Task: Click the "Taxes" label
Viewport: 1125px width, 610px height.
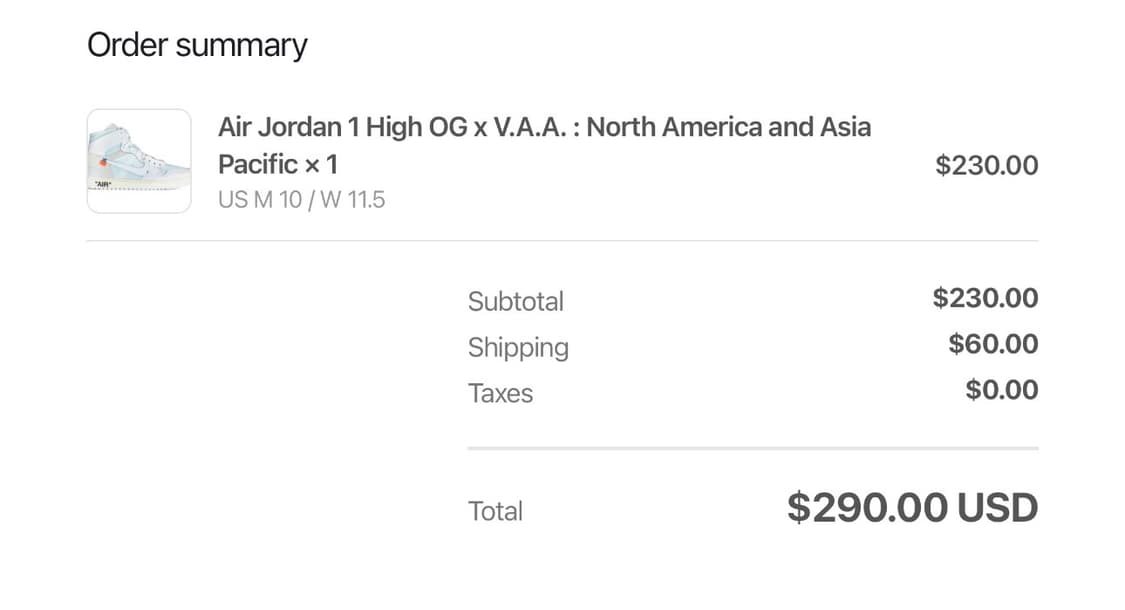Action: coord(500,393)
